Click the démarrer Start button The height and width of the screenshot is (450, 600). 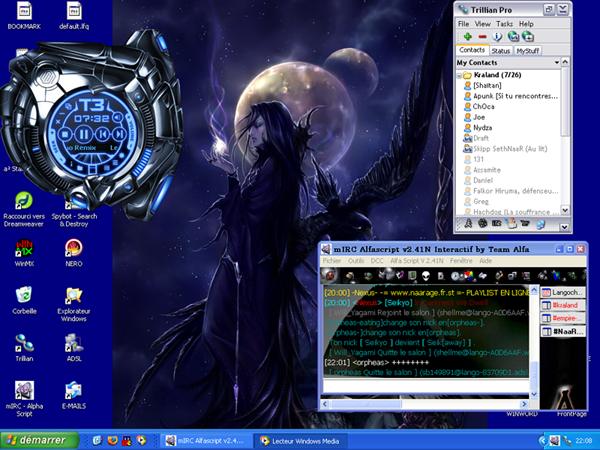[39, 440]
